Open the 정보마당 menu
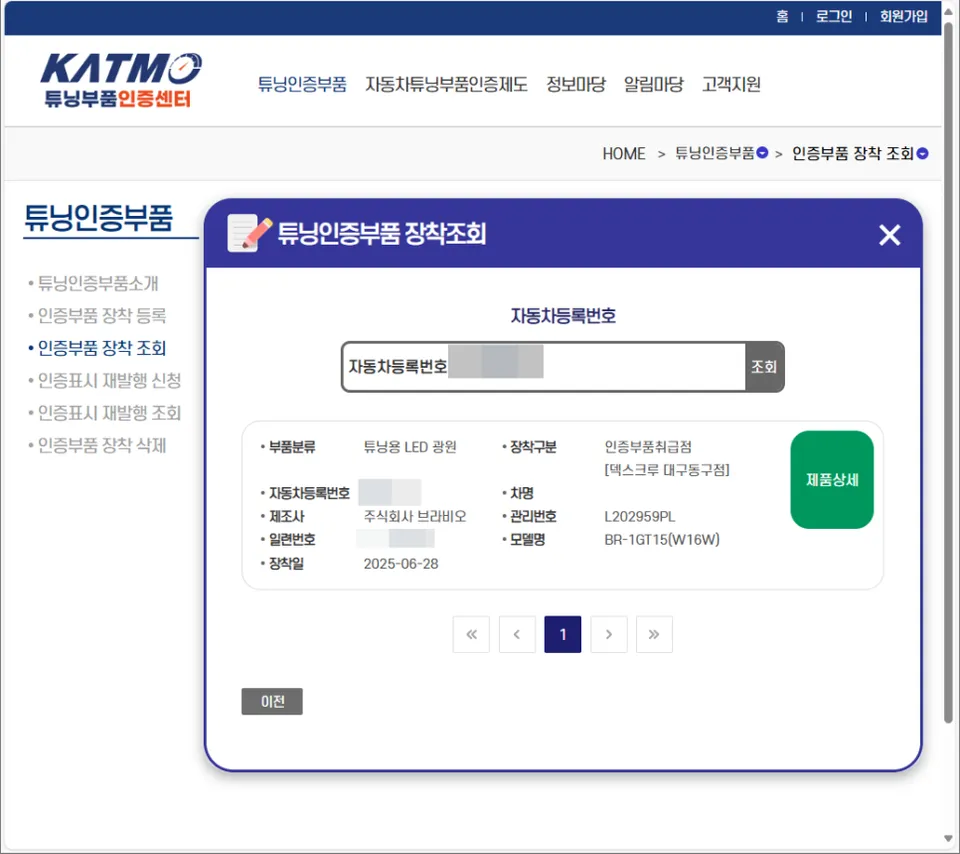 [576, 84]
